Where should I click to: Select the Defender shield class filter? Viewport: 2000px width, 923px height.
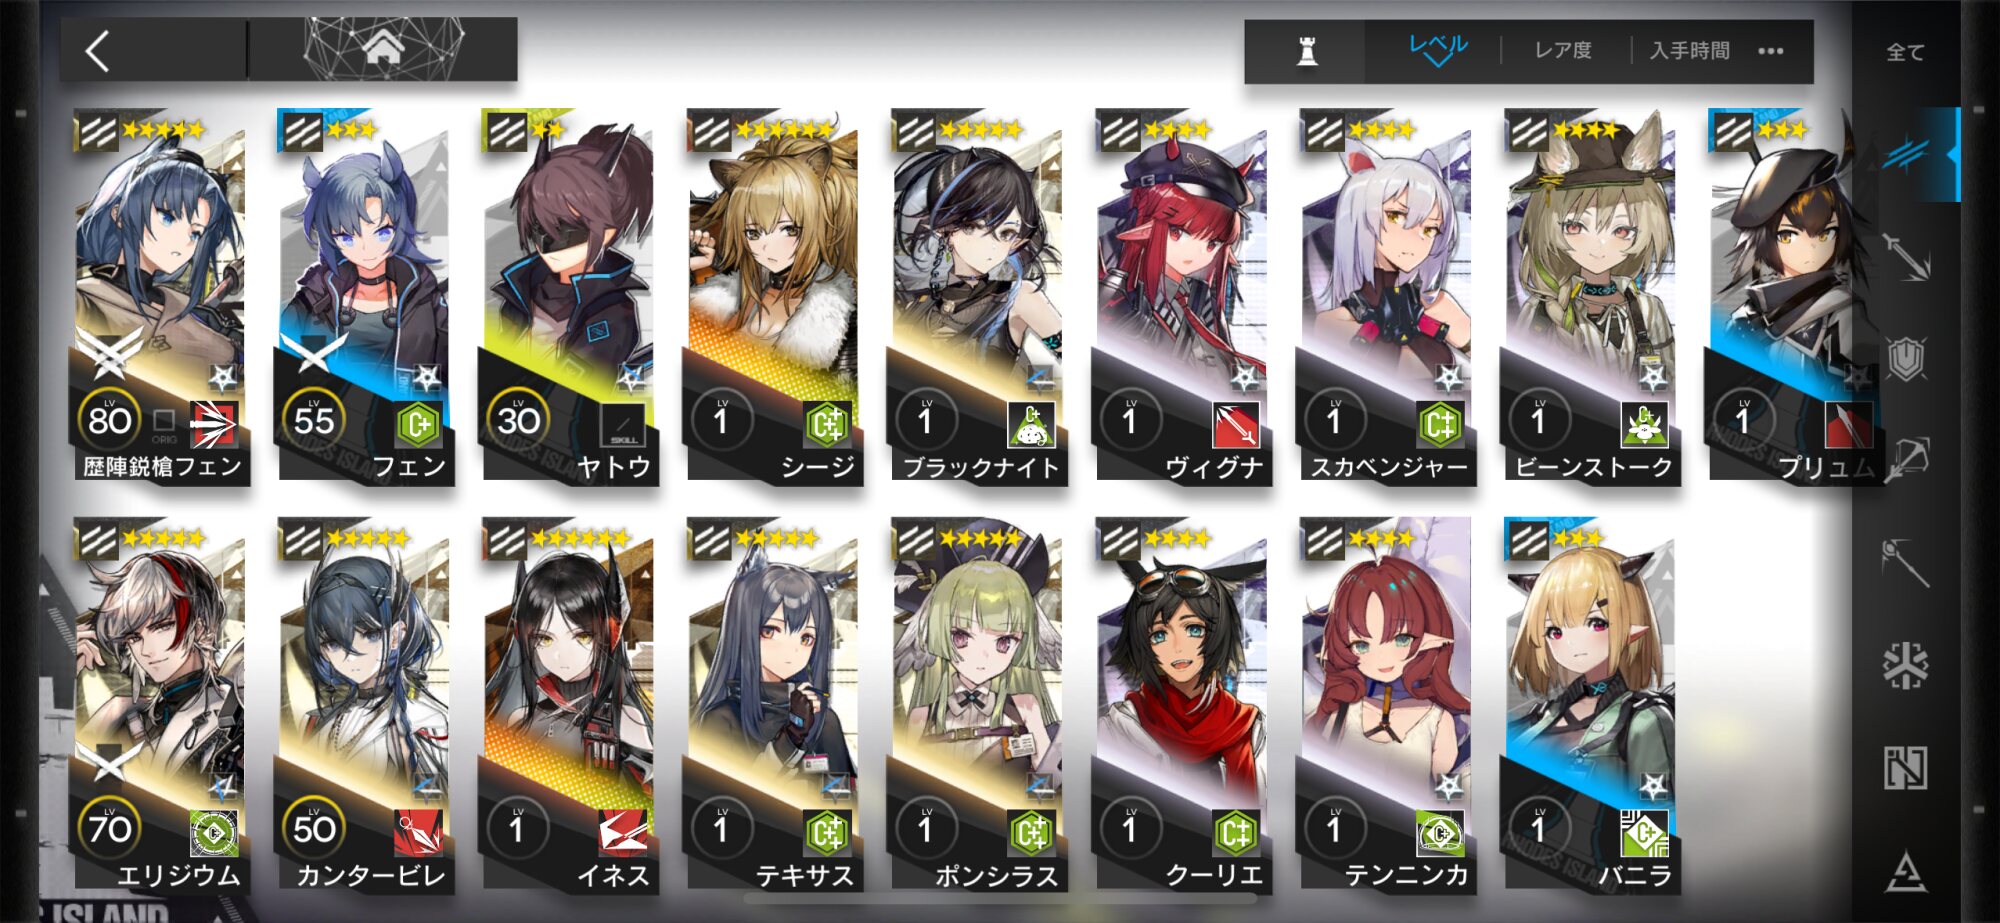(1907, 358)
